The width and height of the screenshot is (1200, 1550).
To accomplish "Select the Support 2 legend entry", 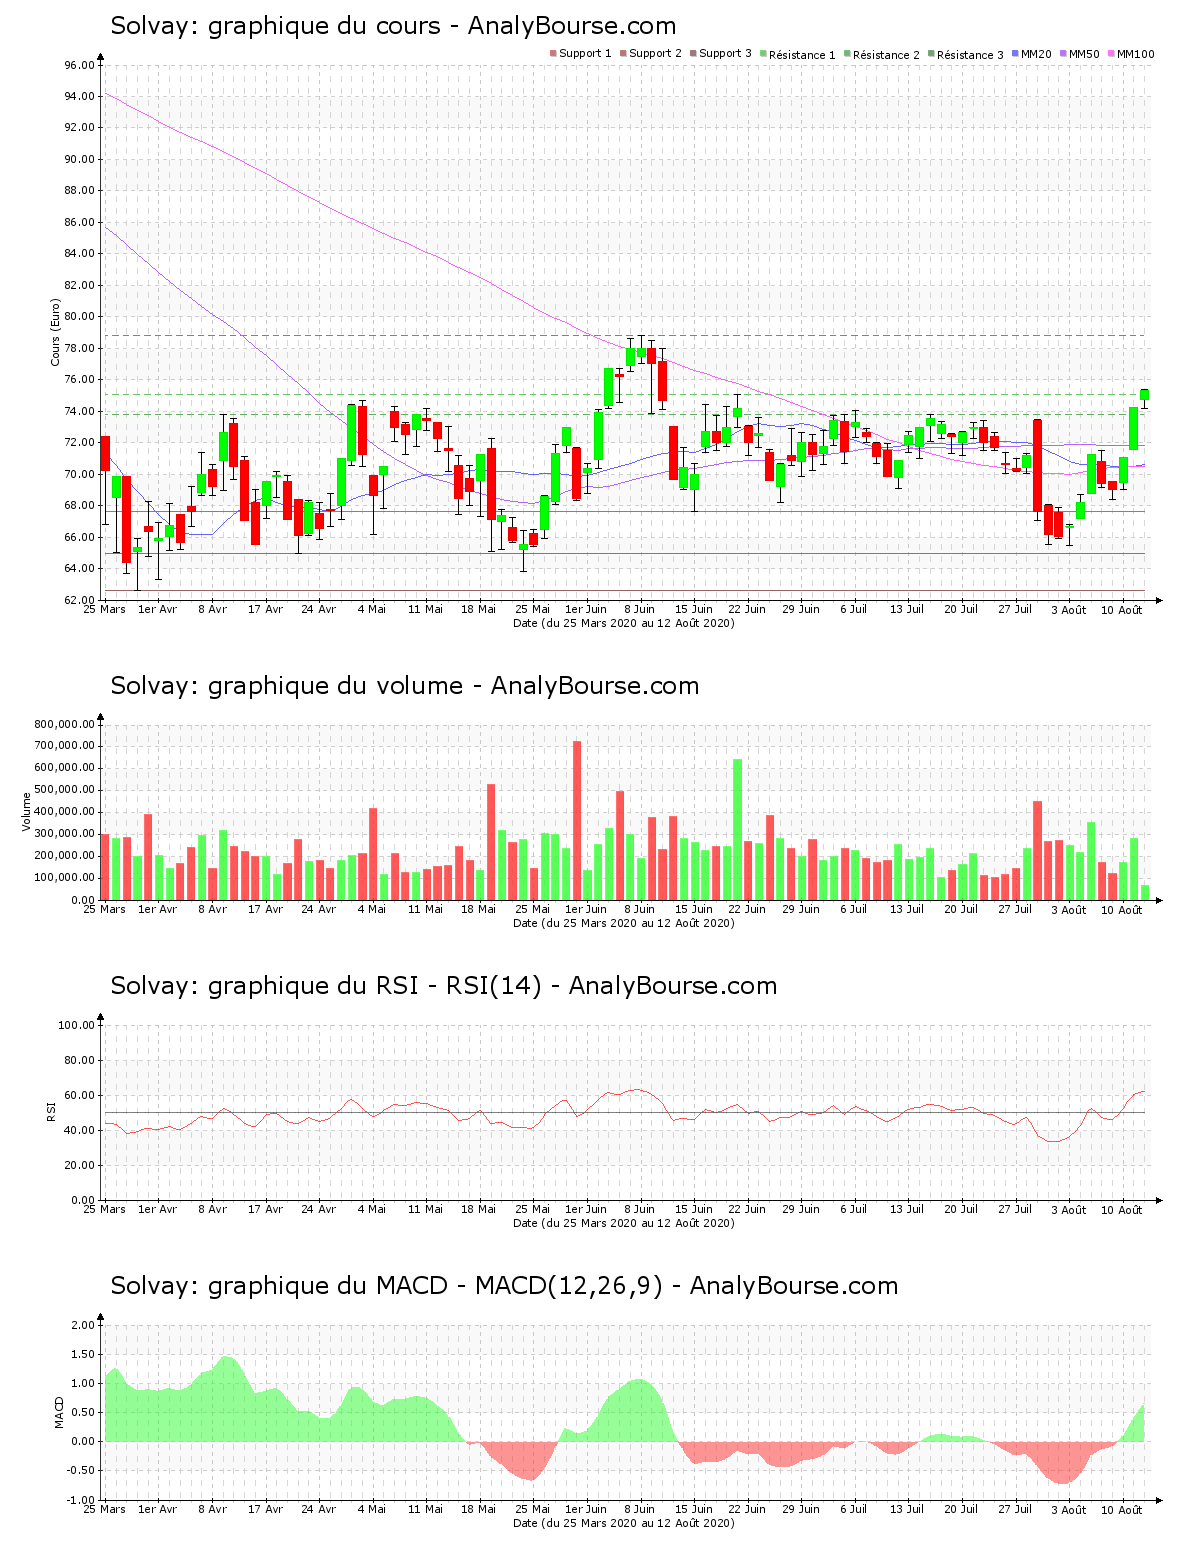I will (650, 53).
